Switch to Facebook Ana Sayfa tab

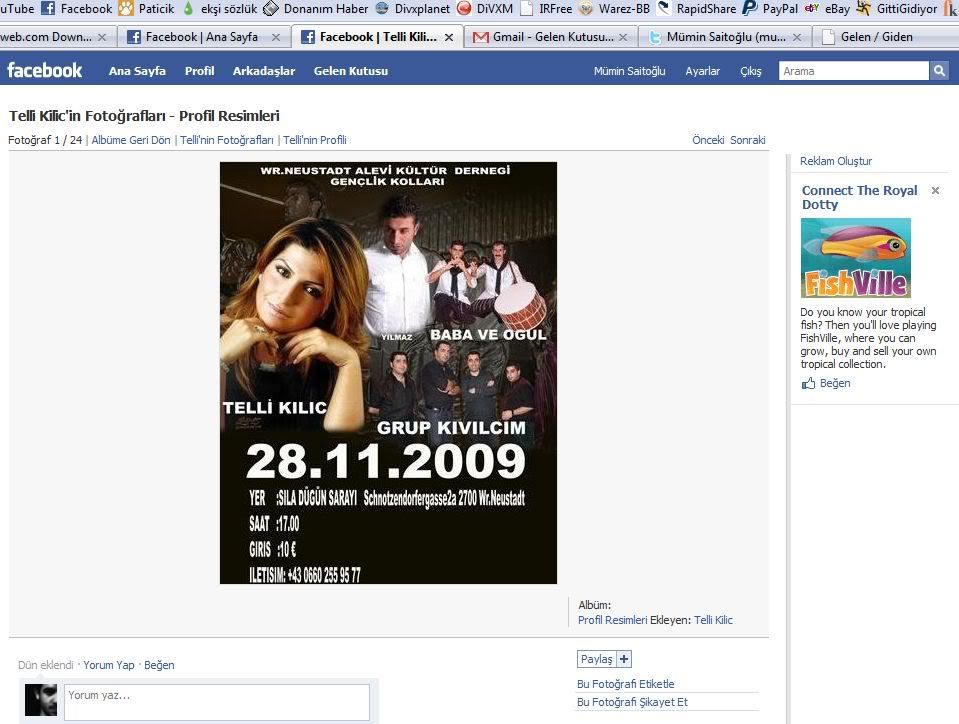click(201, 37)
